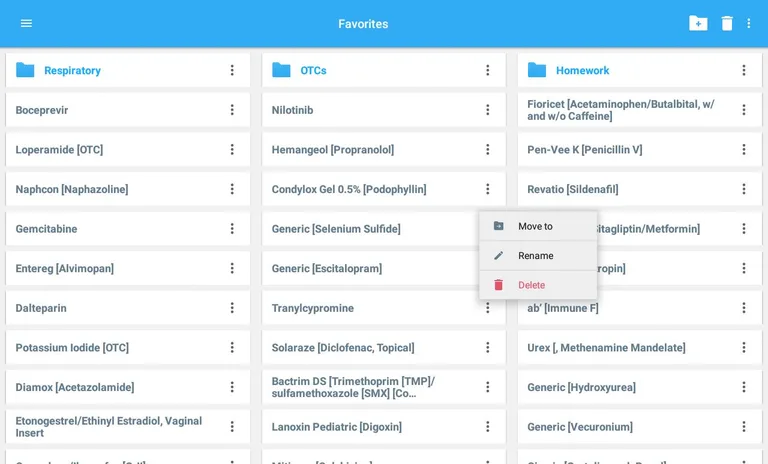Open the Loperamide [OTC] entry

[x=127, y=149]
